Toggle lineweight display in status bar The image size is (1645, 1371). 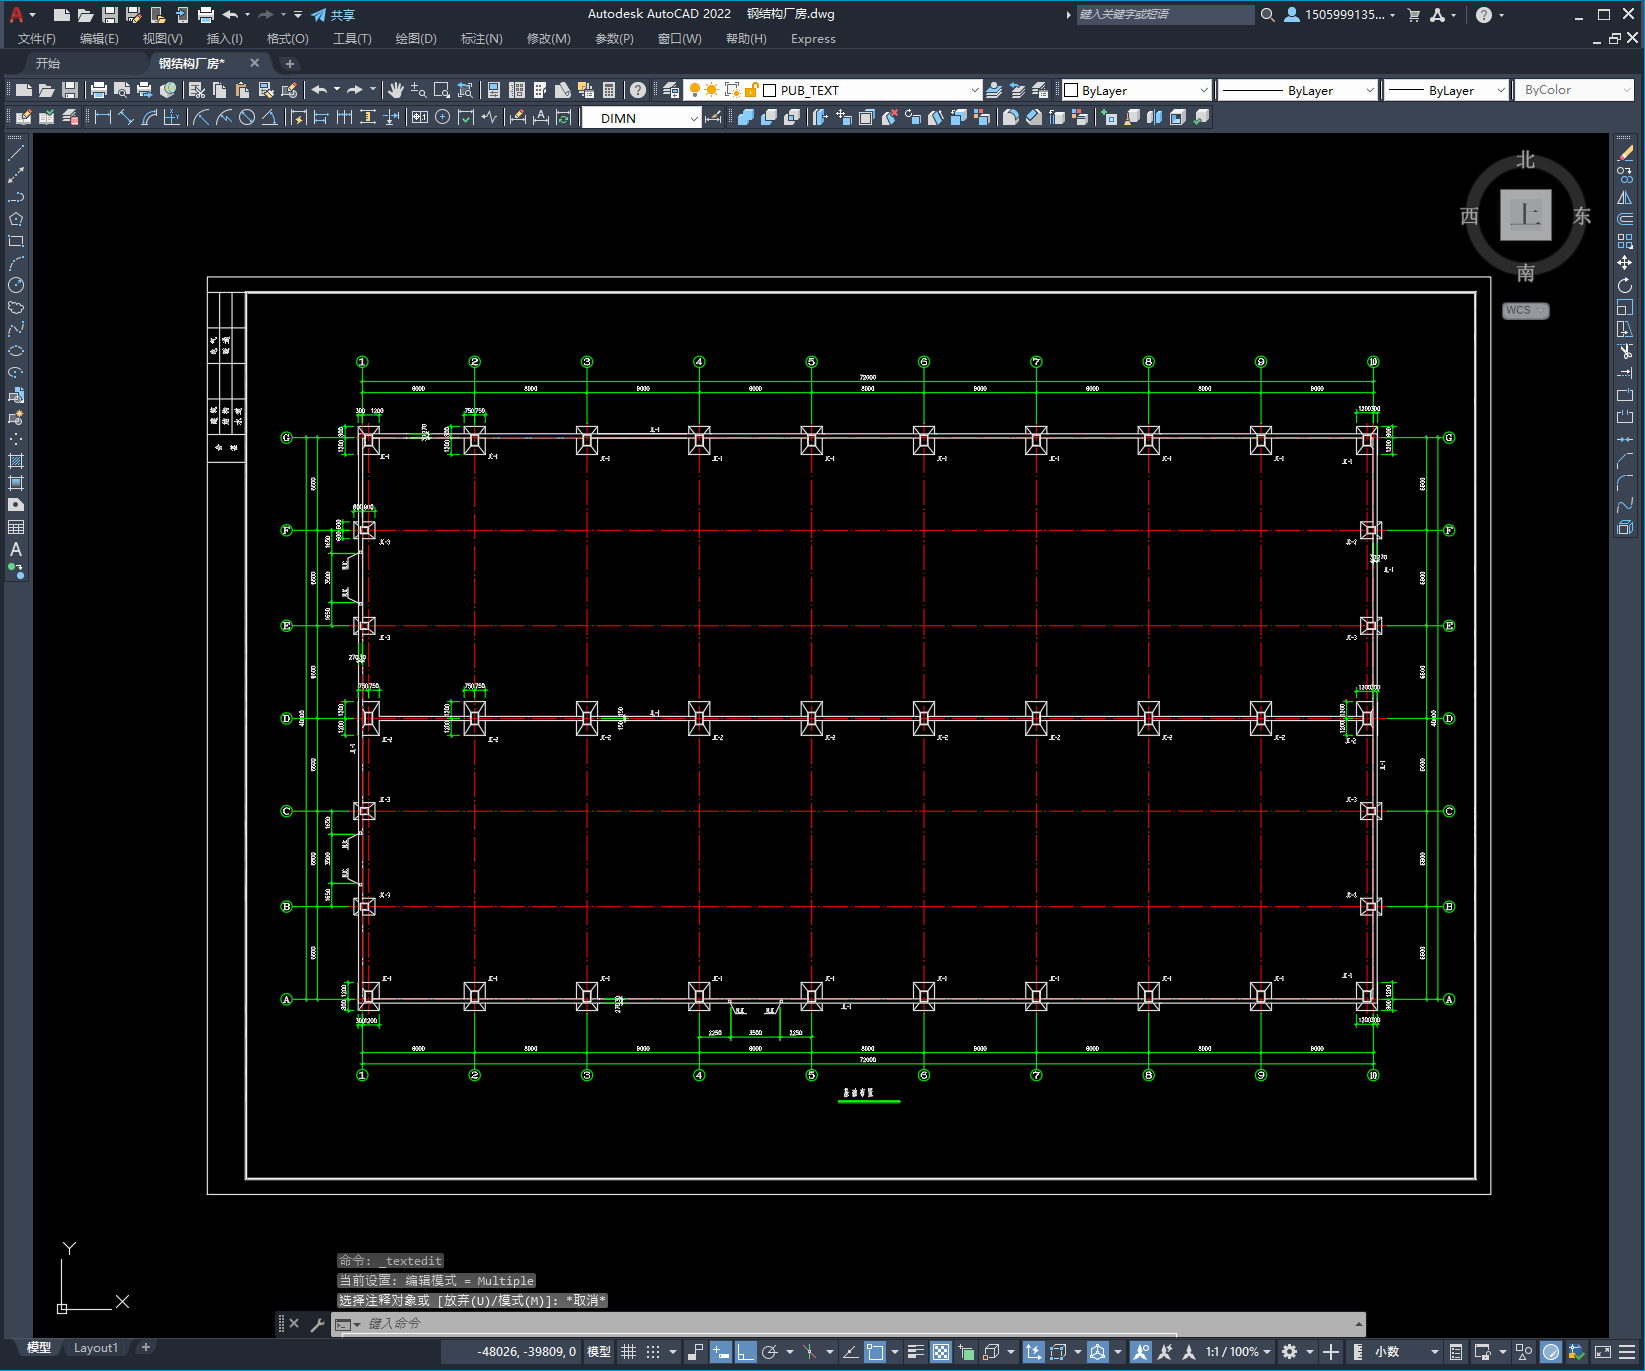coord(915,1352)
